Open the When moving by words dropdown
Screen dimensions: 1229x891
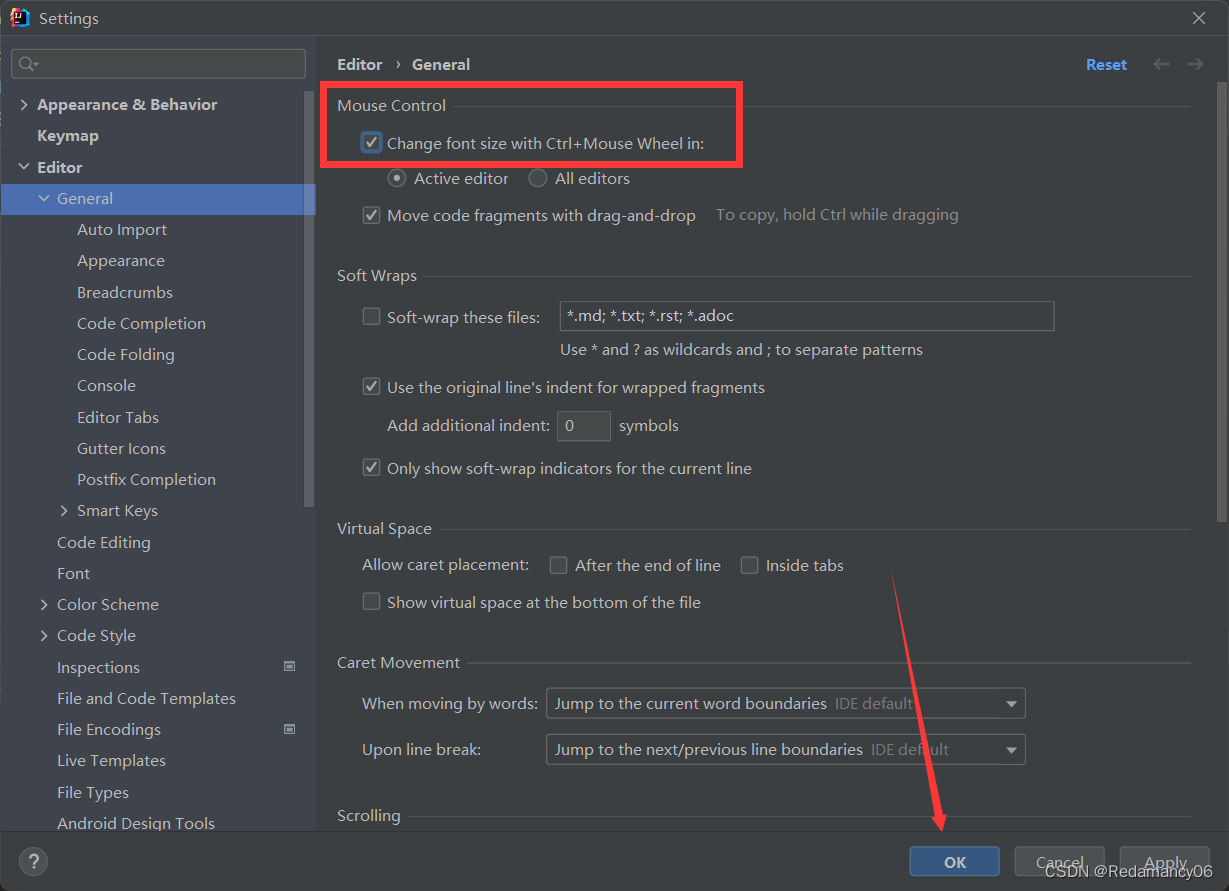click(x=785, y=704)
